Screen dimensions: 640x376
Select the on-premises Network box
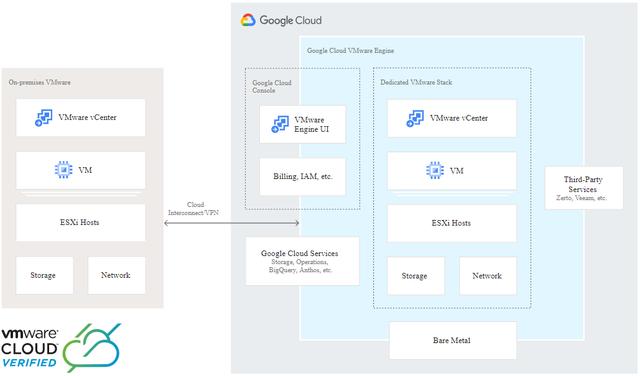116,276
